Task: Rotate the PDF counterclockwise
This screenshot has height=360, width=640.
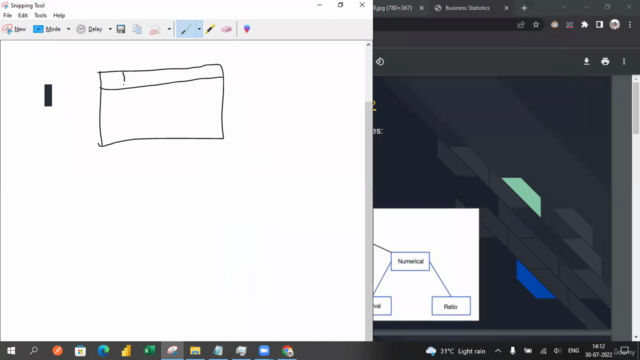Action: point(380,62)
